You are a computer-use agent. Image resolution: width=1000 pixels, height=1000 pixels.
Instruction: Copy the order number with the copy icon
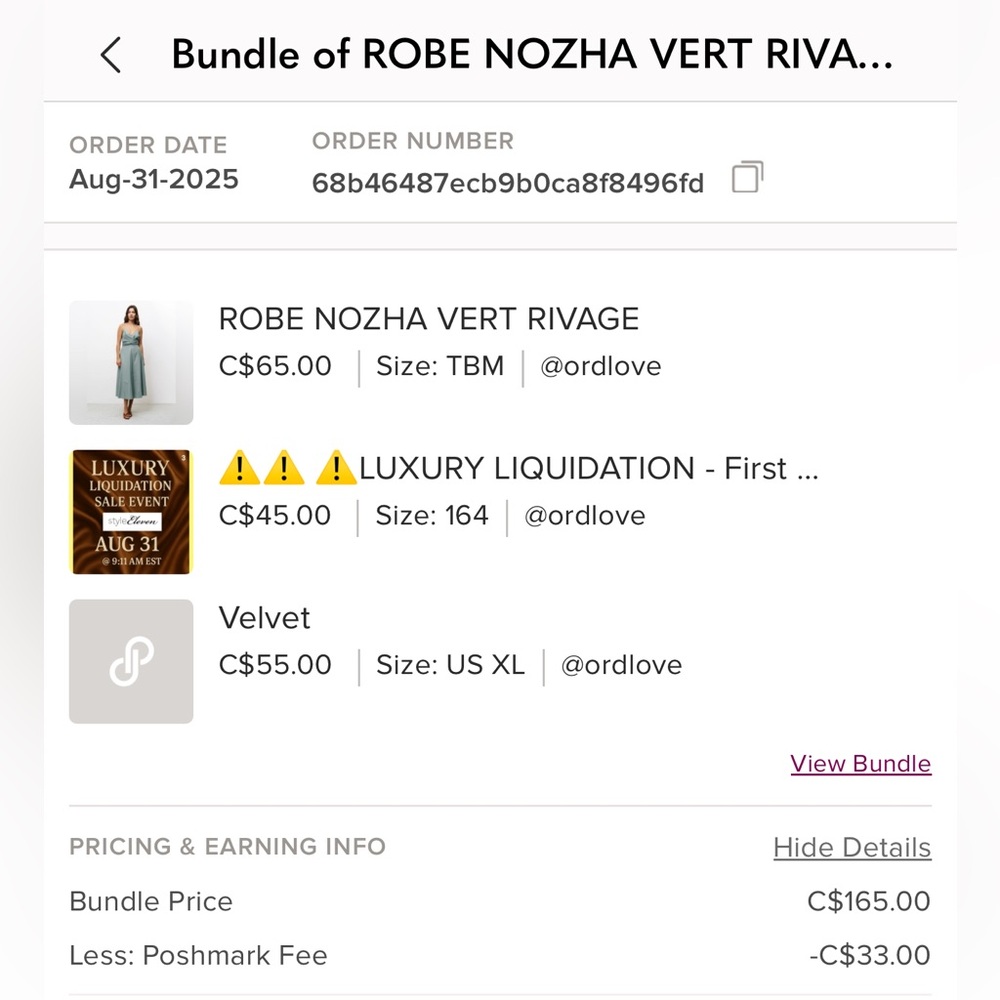[747, 177]
